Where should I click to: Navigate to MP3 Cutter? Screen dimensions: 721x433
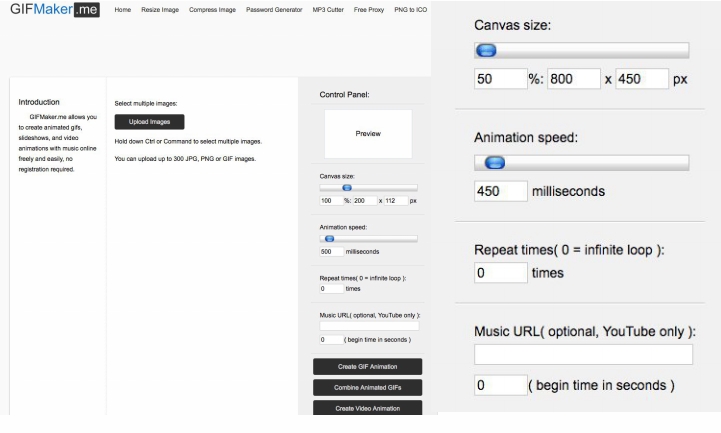click(x=326, y=10)
